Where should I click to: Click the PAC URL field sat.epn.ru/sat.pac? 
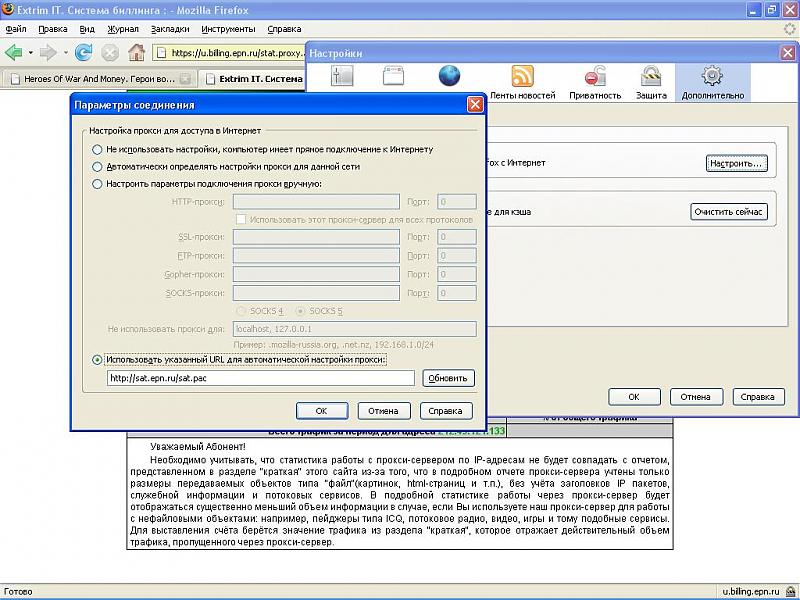(x=261, y=378)
